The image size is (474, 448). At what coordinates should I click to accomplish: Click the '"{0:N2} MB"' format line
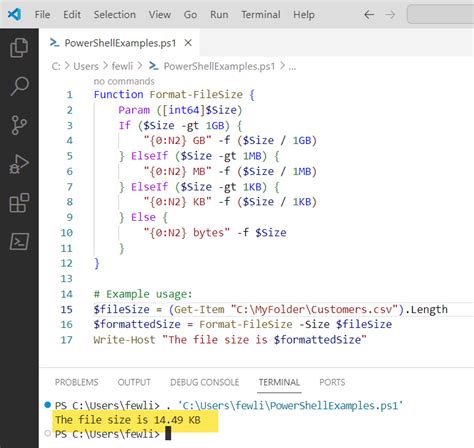click(x=230, y=171)
